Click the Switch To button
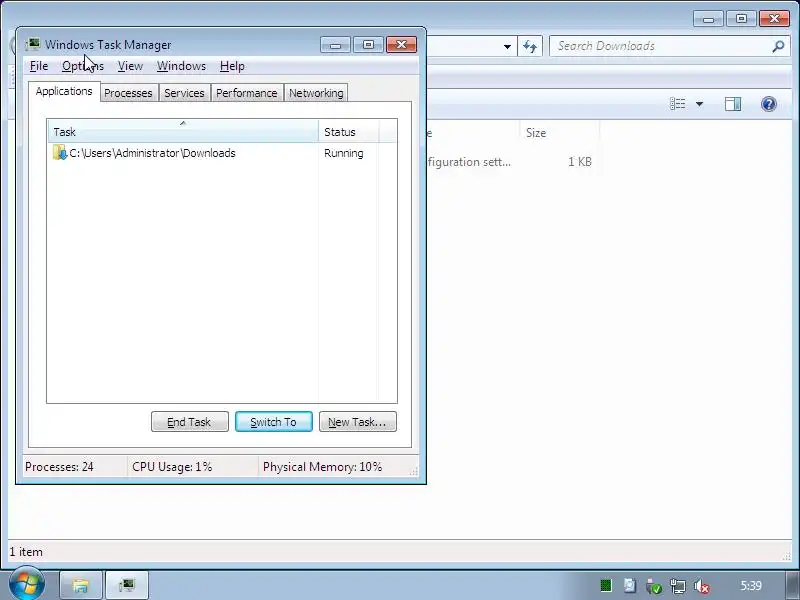 tap(273, 422)
